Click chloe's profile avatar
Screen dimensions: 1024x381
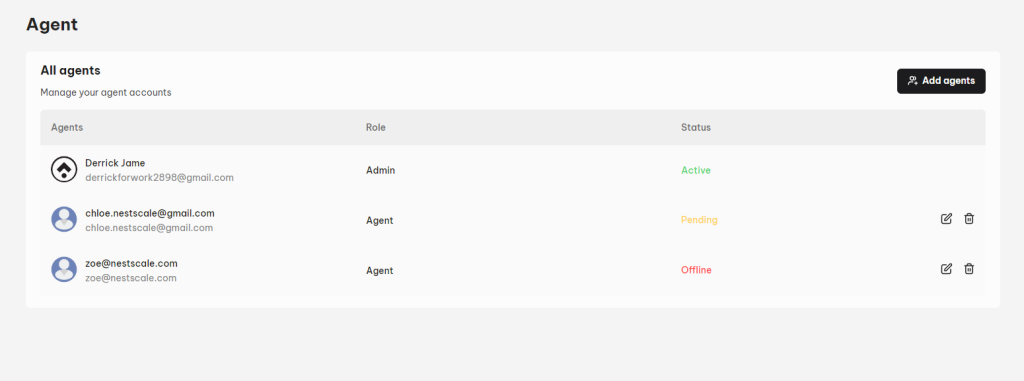pyautogui.click(x=64, y=219)
